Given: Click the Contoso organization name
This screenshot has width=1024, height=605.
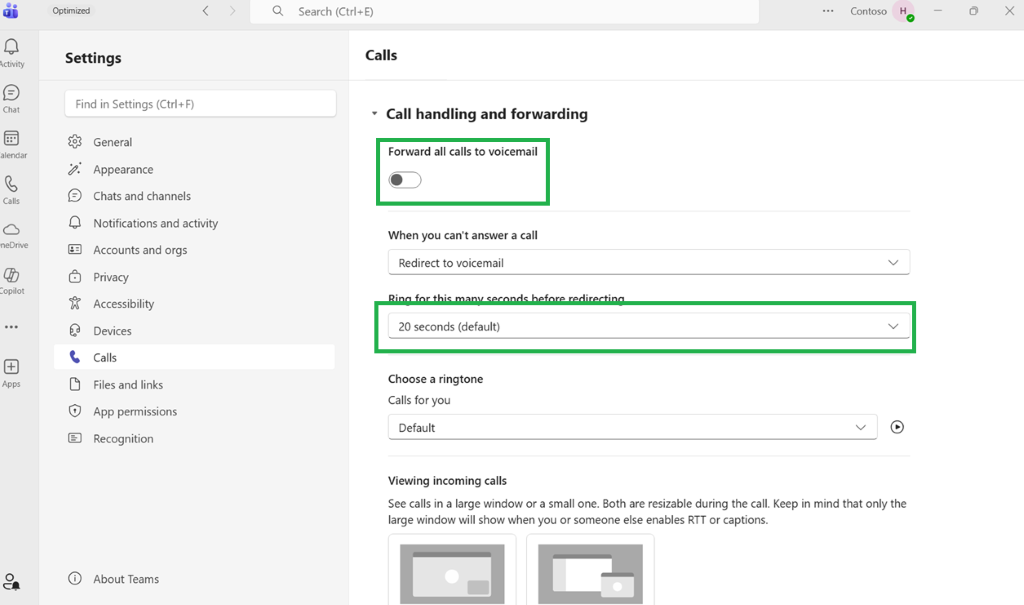Looking at the screenshot, I should pos(868,11).
